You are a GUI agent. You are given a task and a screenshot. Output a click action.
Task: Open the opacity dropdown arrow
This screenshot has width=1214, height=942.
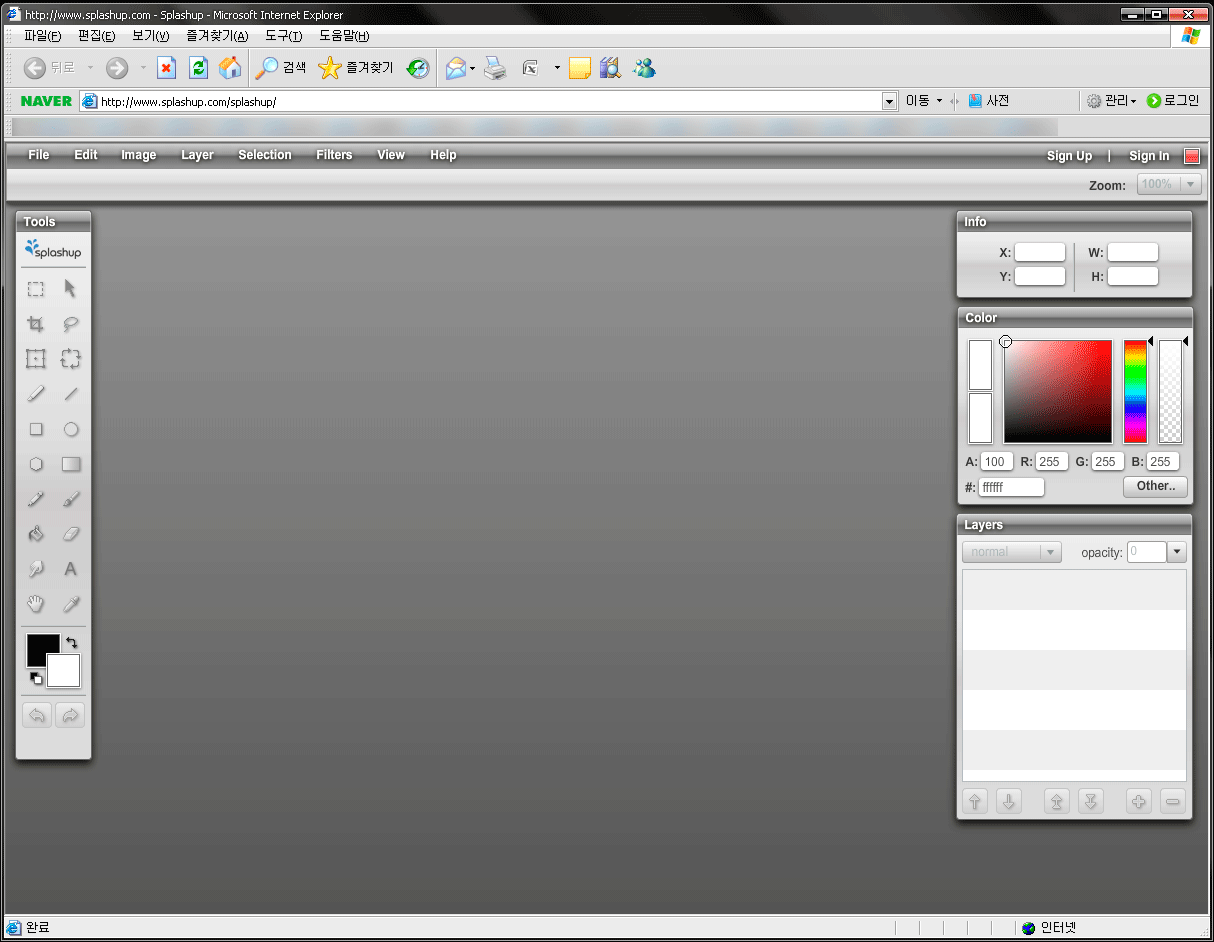pyautogui.click(x=1176, y=552)
